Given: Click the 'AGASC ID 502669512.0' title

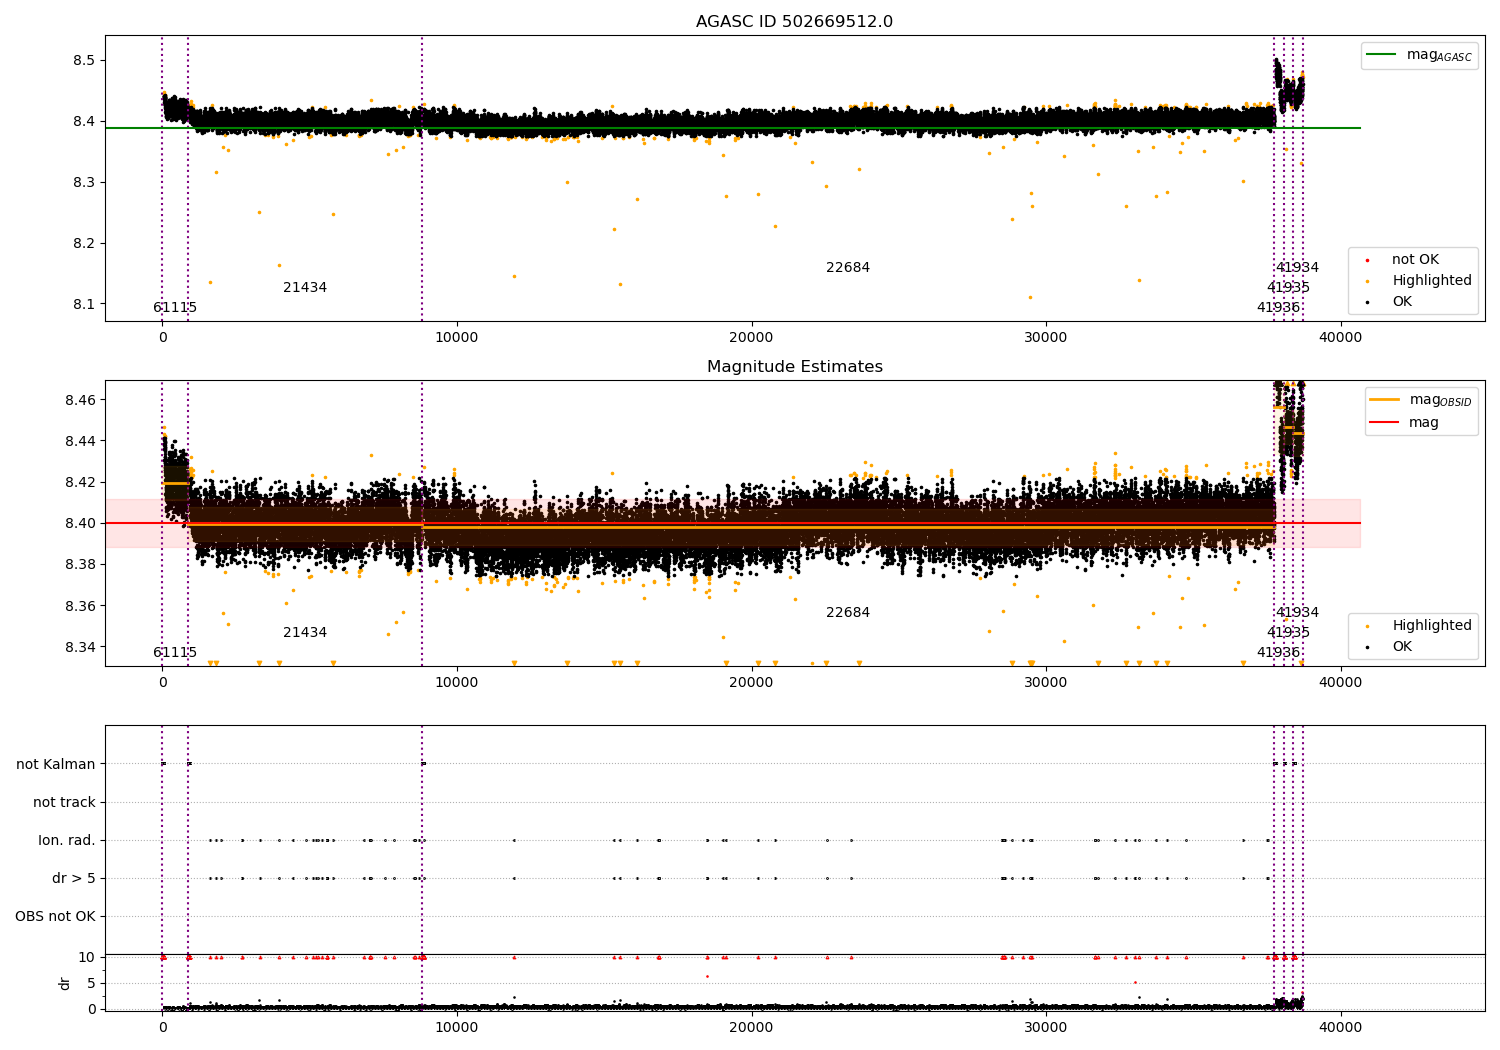Looking at the screenshot, I should (x=795, y=22).
